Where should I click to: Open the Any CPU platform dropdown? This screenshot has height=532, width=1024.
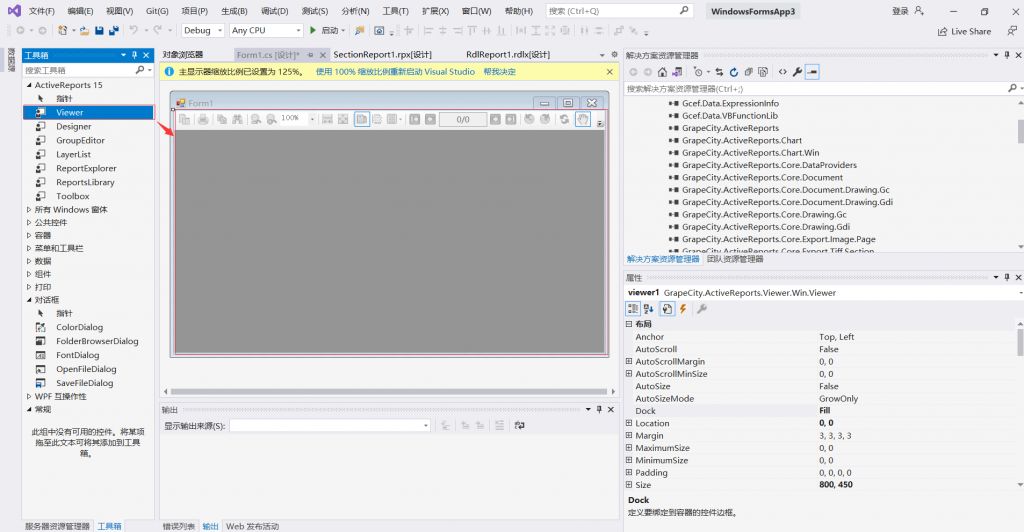(x=266, y=30)
